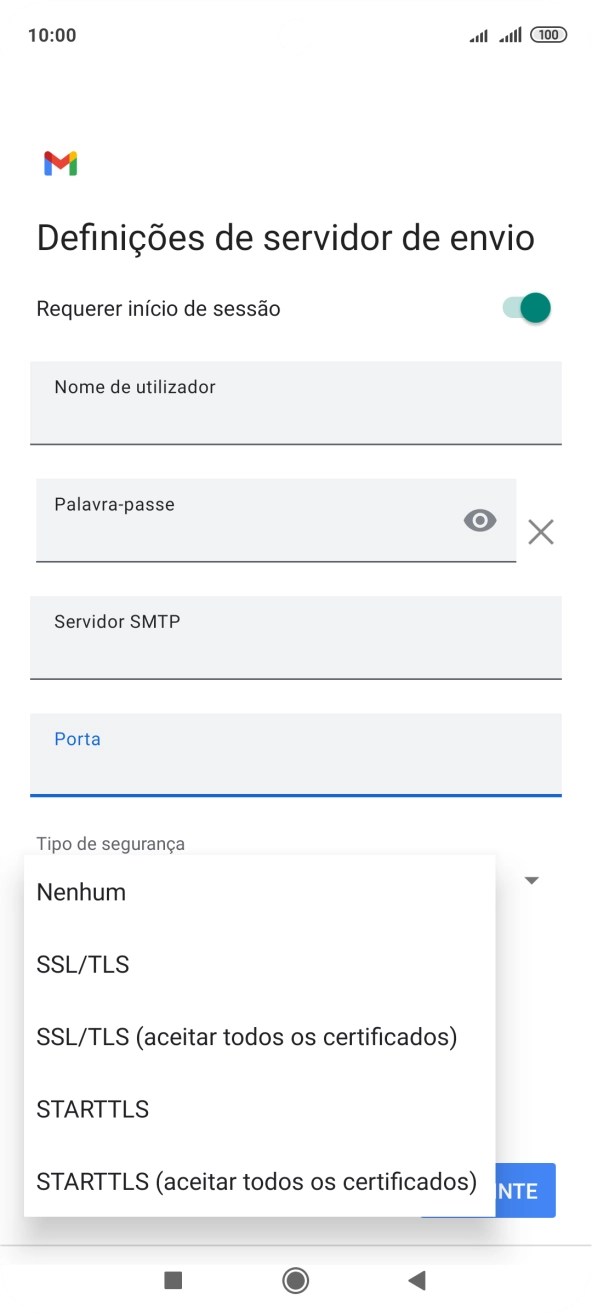Viewport: 592px width, 1316px height.
Task: Pick SSL/TLS aceitar todos os certificados
Action: click(246, 1036)
